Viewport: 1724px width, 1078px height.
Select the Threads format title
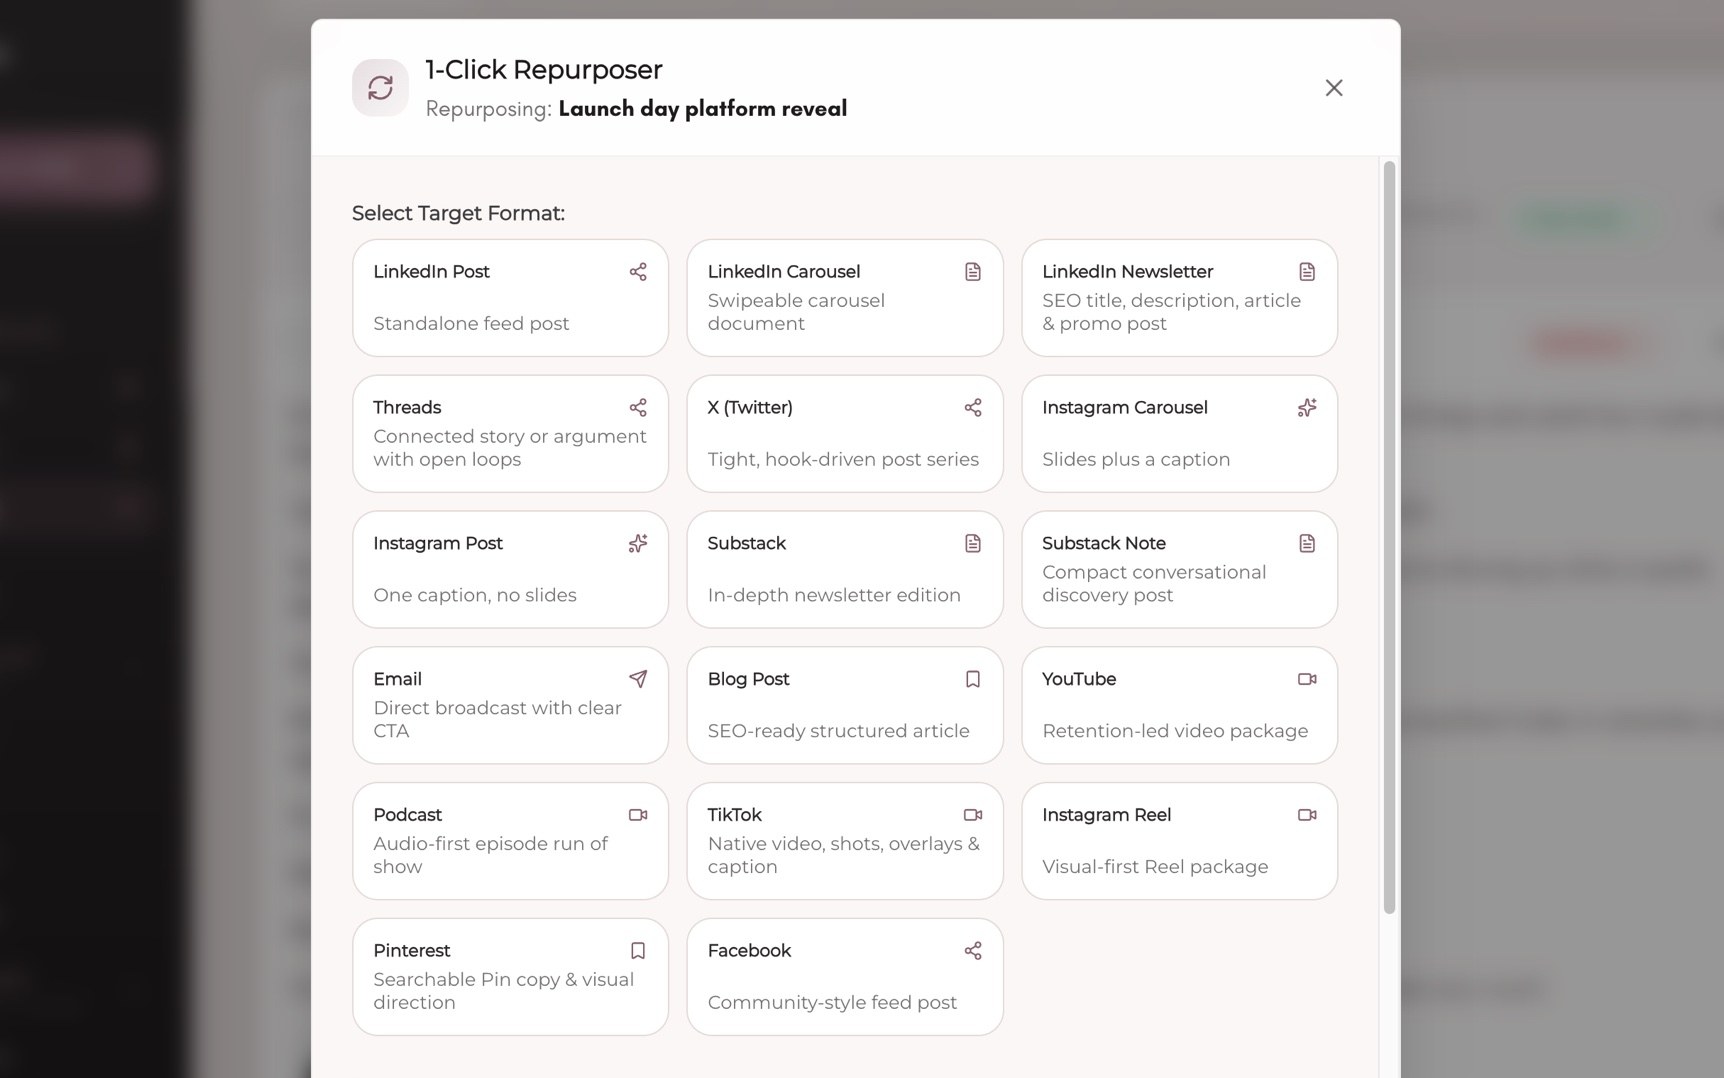pyautogui.click(x=407, y=408)
